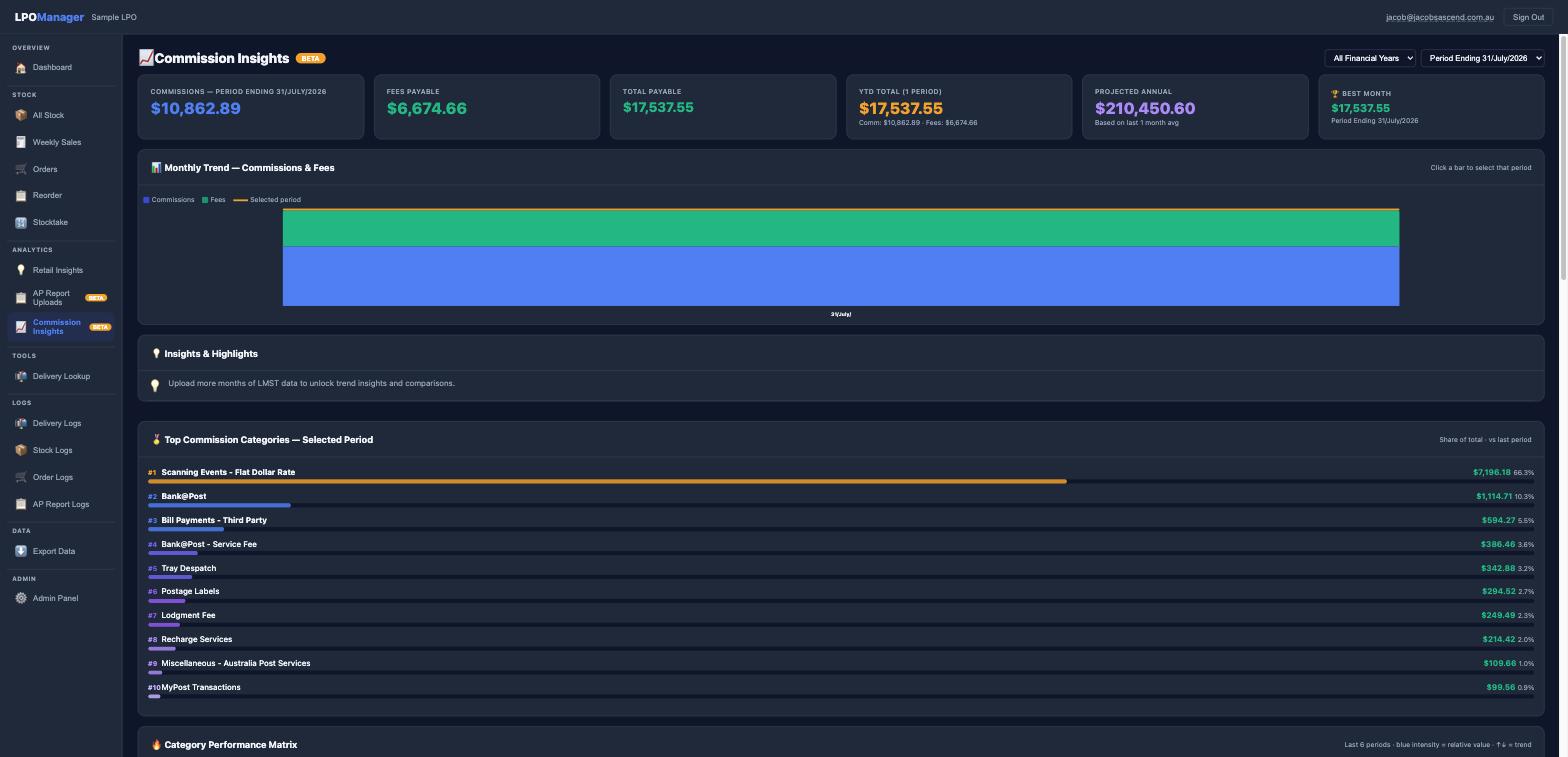This screenshot has width=1568, height=757.
Task: Click the Order Logs cart icon
Action: [x=21, y=477]
